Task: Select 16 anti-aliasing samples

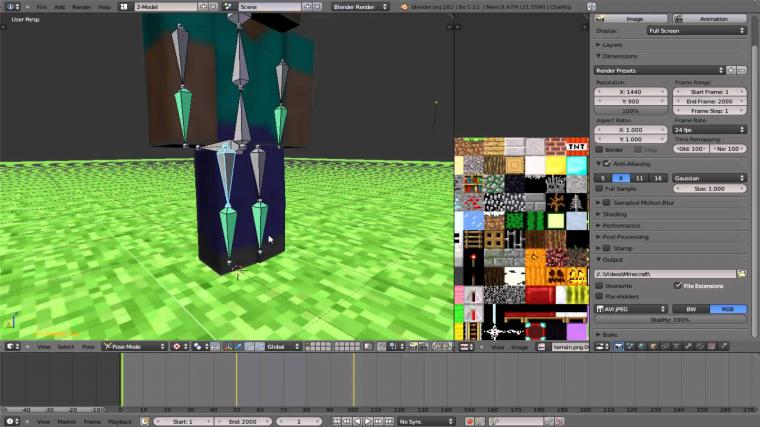Action: pos(658,178)
